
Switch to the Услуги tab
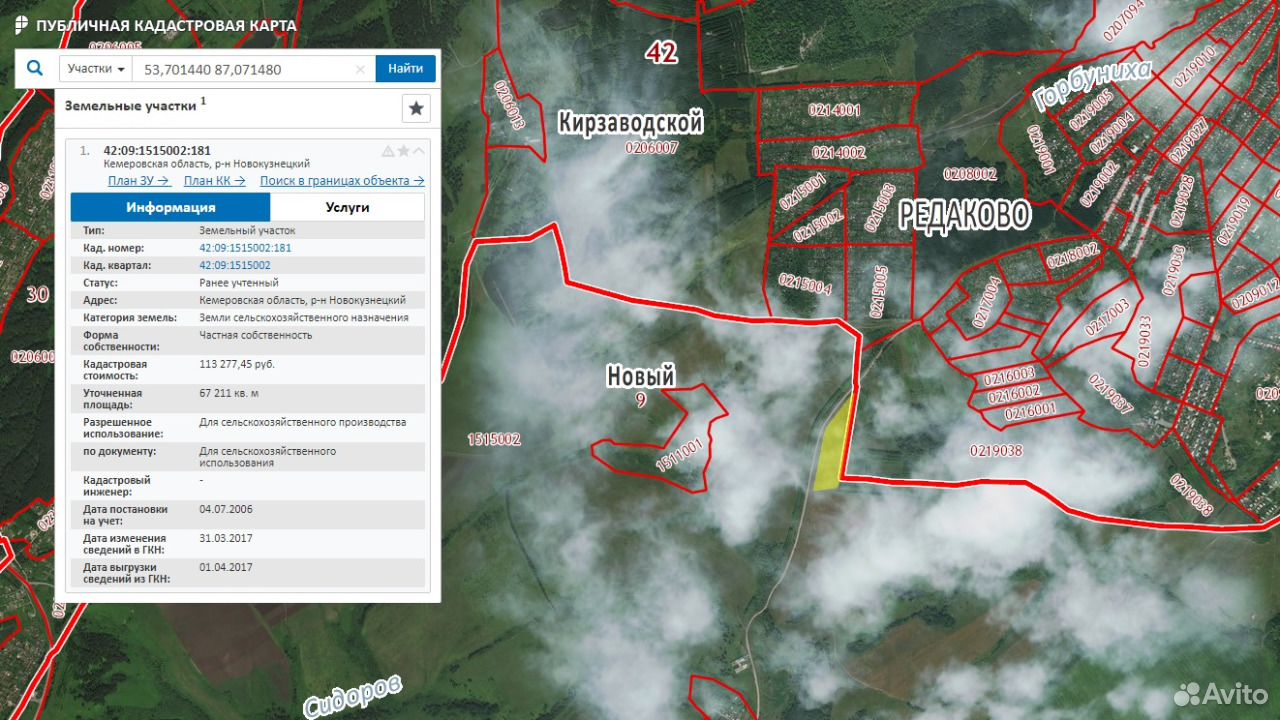pyautogui.click(x=347, y=207)
